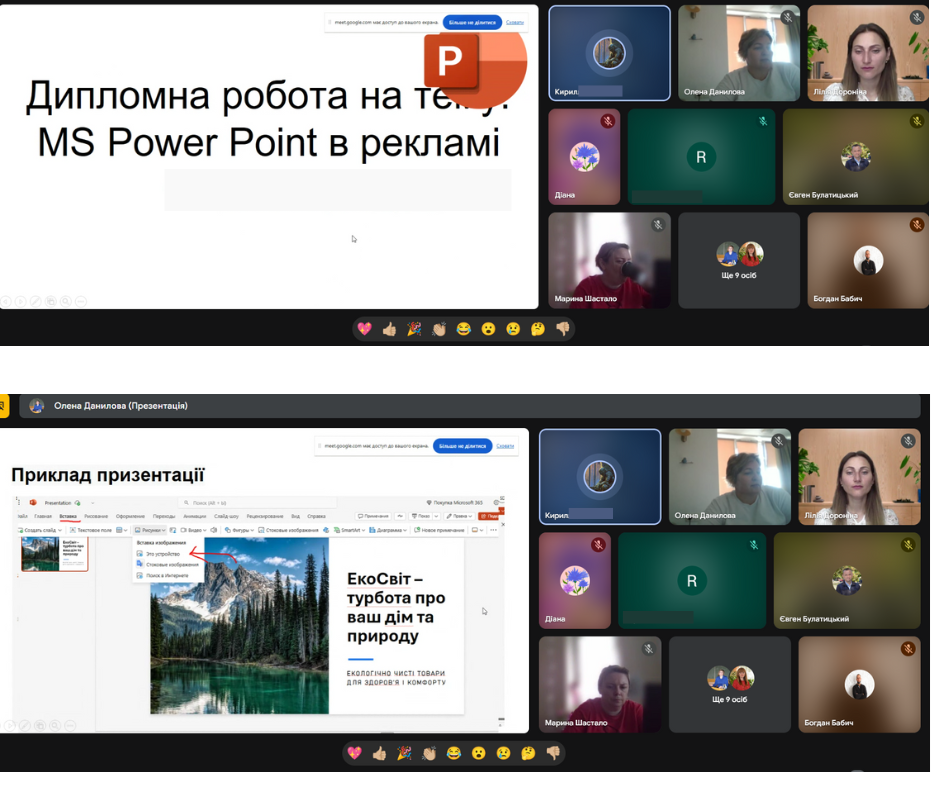This screenshot has width=940, height=788.
Task: Choose Это устройство from image insert menu
Action: [x=163, y=554]
